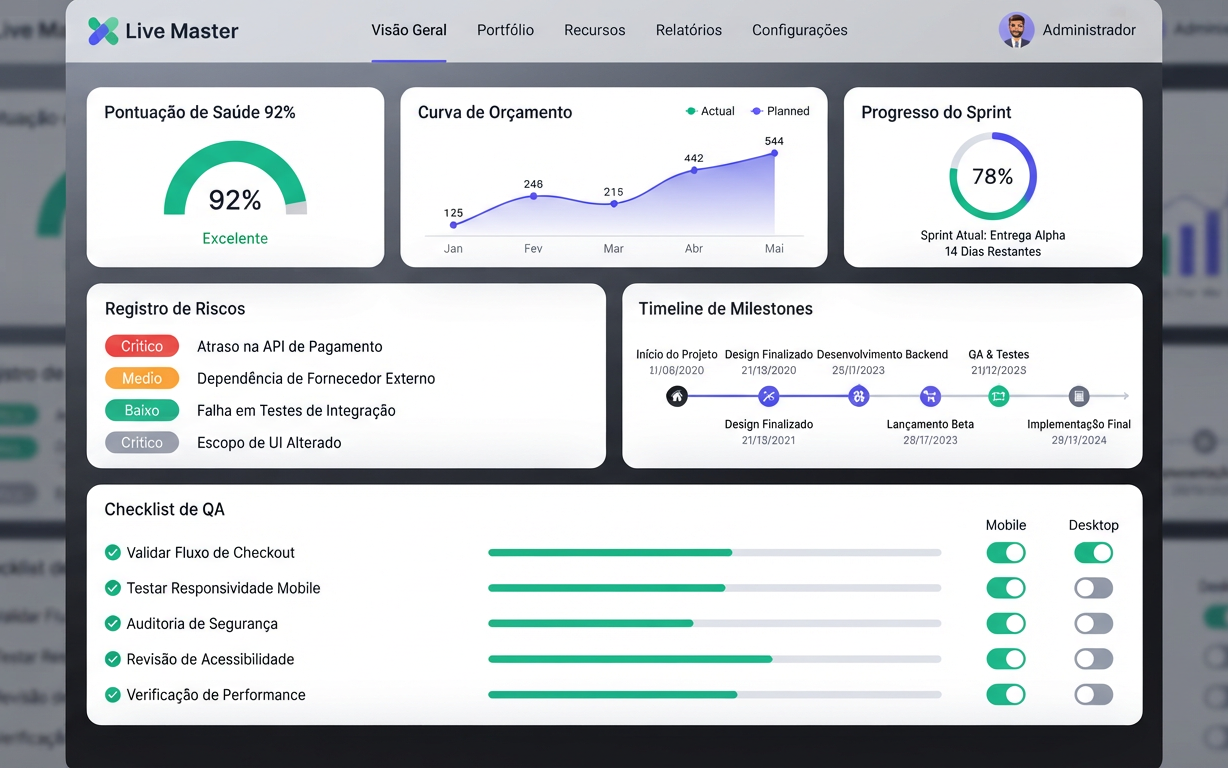Click the Revisão de Acessibilidade progress bar

point(714,659)
